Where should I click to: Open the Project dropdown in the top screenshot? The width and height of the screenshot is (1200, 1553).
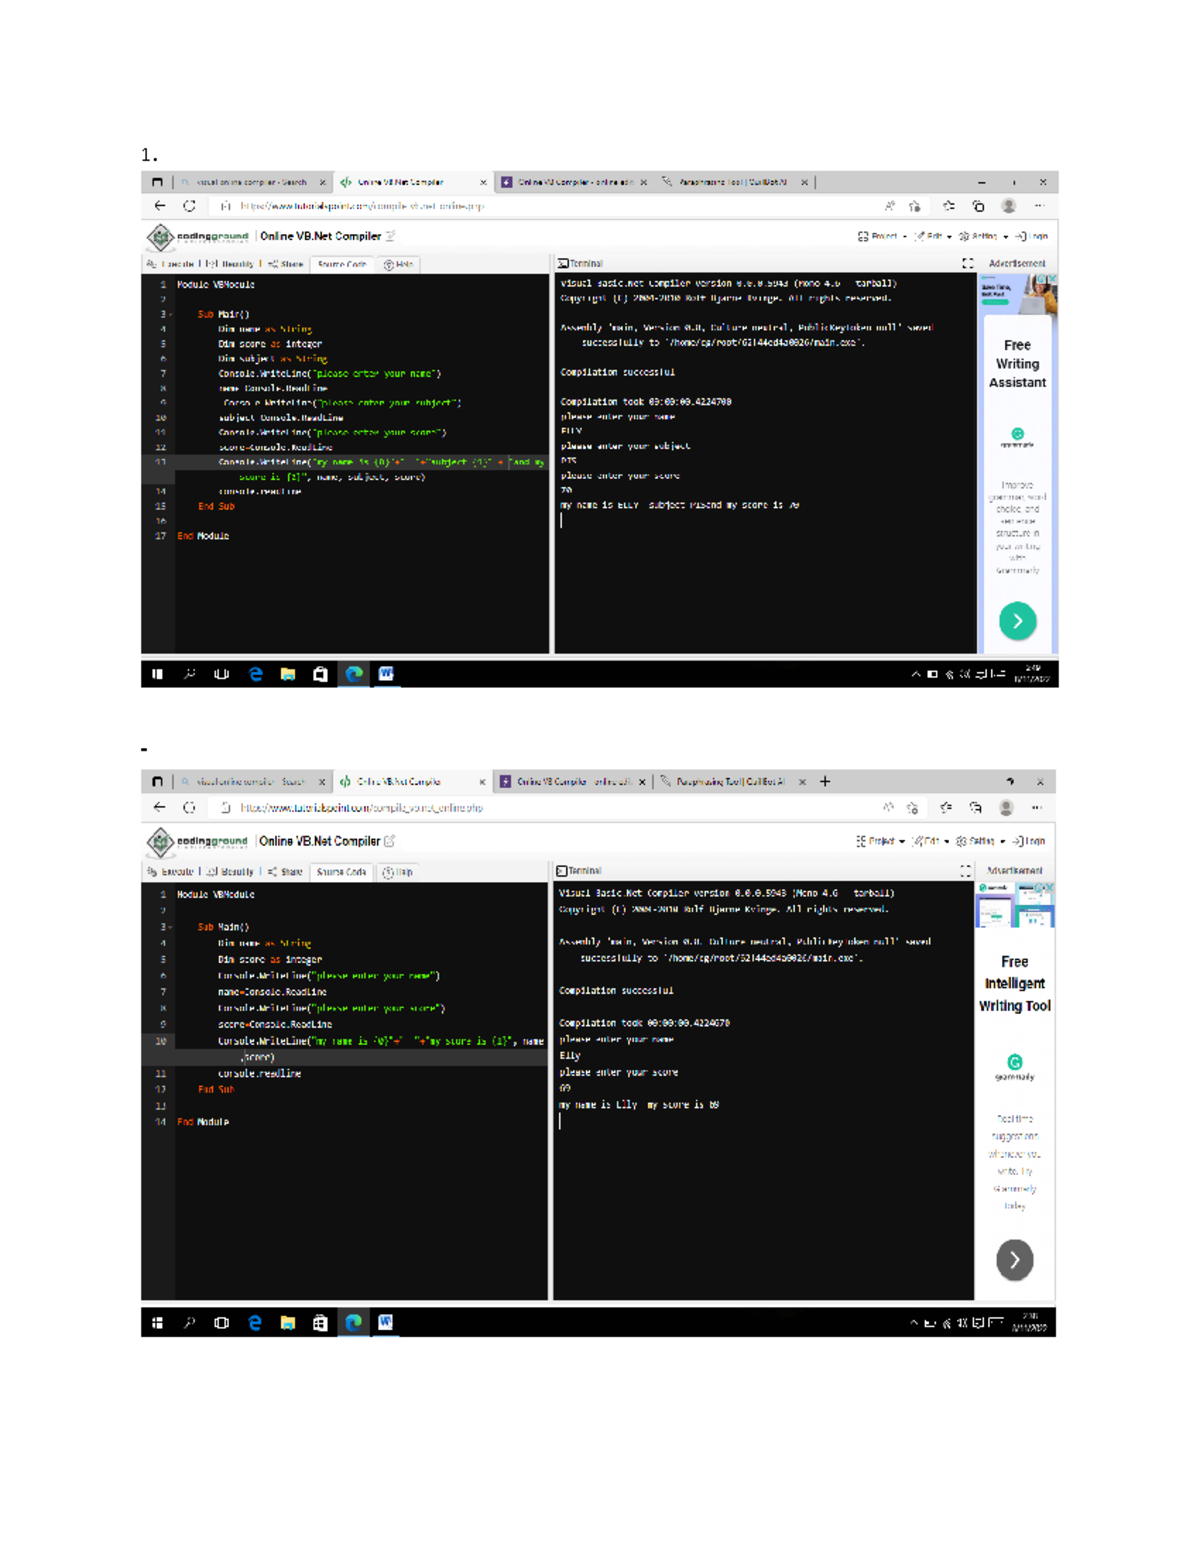tap(882, 237)
